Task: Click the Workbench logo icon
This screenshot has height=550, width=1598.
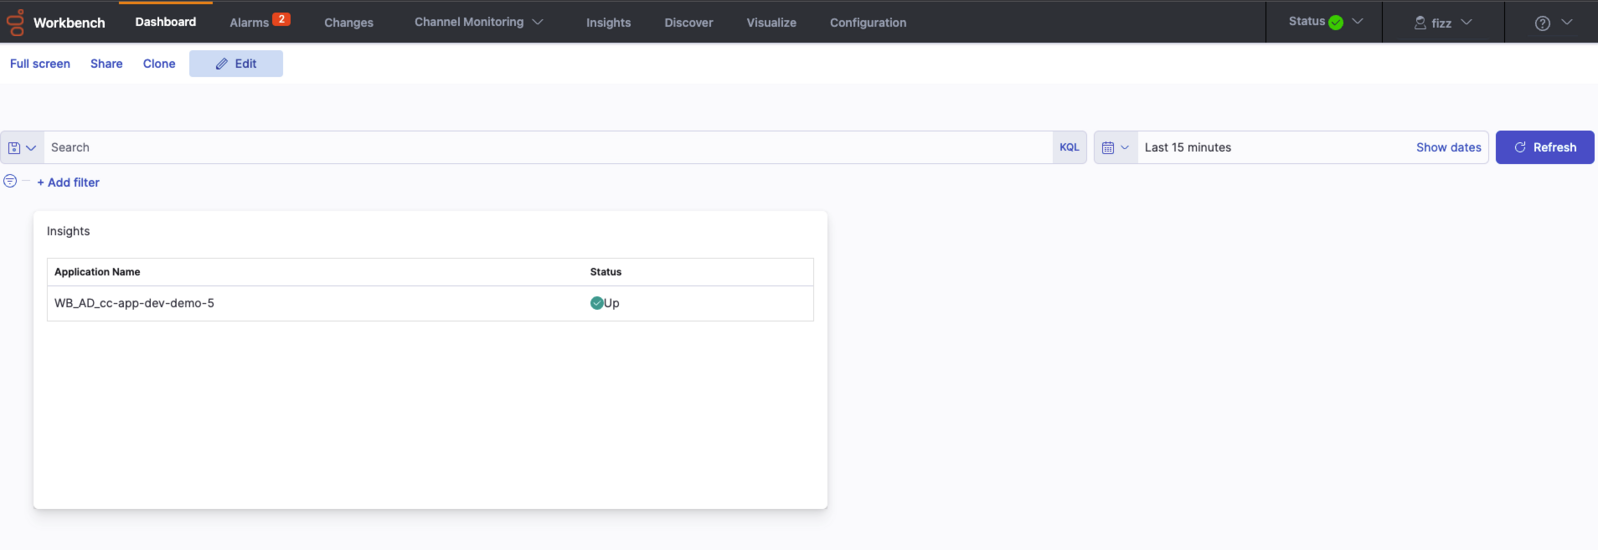Action: point(15,22)
